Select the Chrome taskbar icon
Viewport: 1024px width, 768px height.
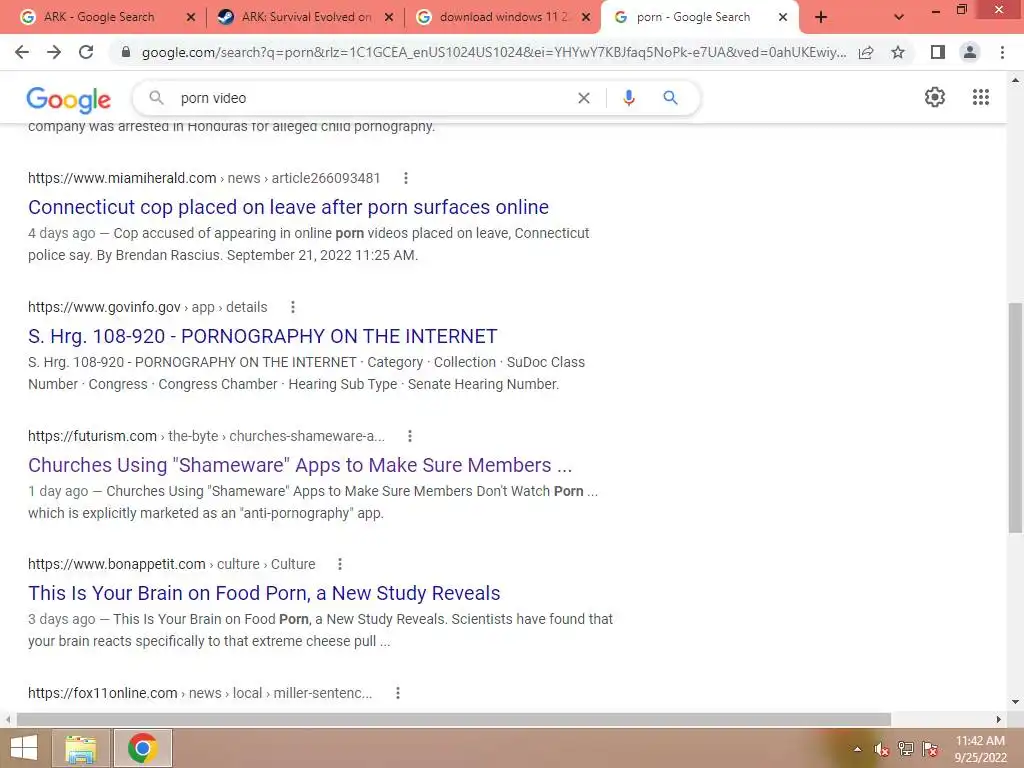[142, 748]
